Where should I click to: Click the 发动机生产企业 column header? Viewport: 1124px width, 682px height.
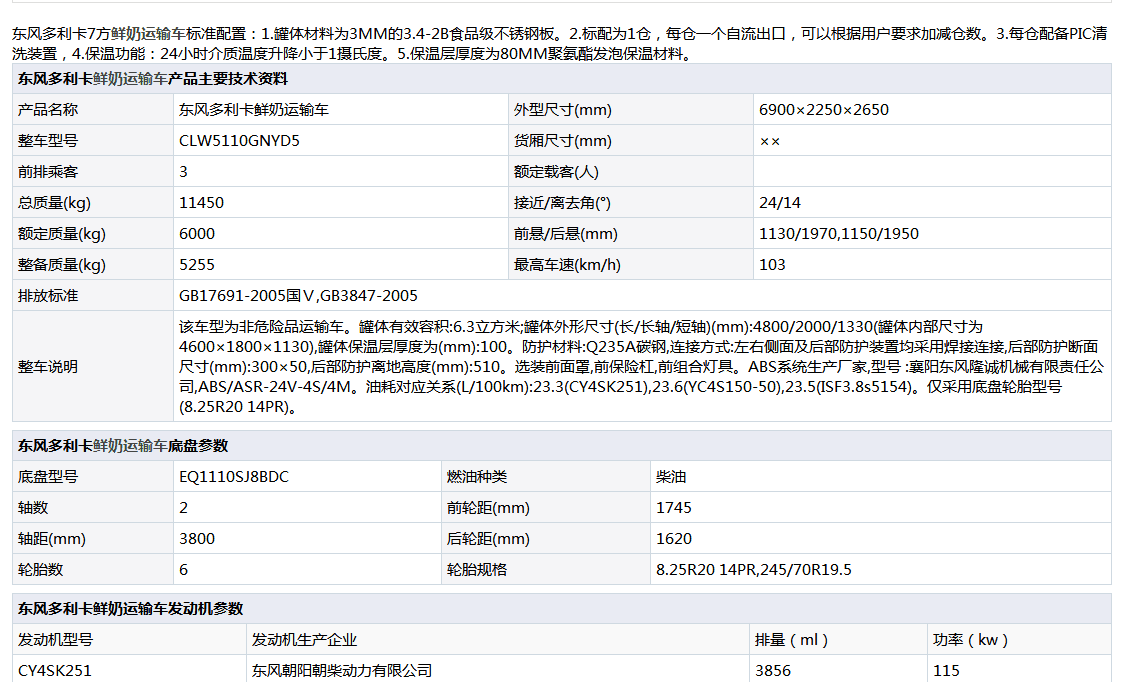click(304, 639)
